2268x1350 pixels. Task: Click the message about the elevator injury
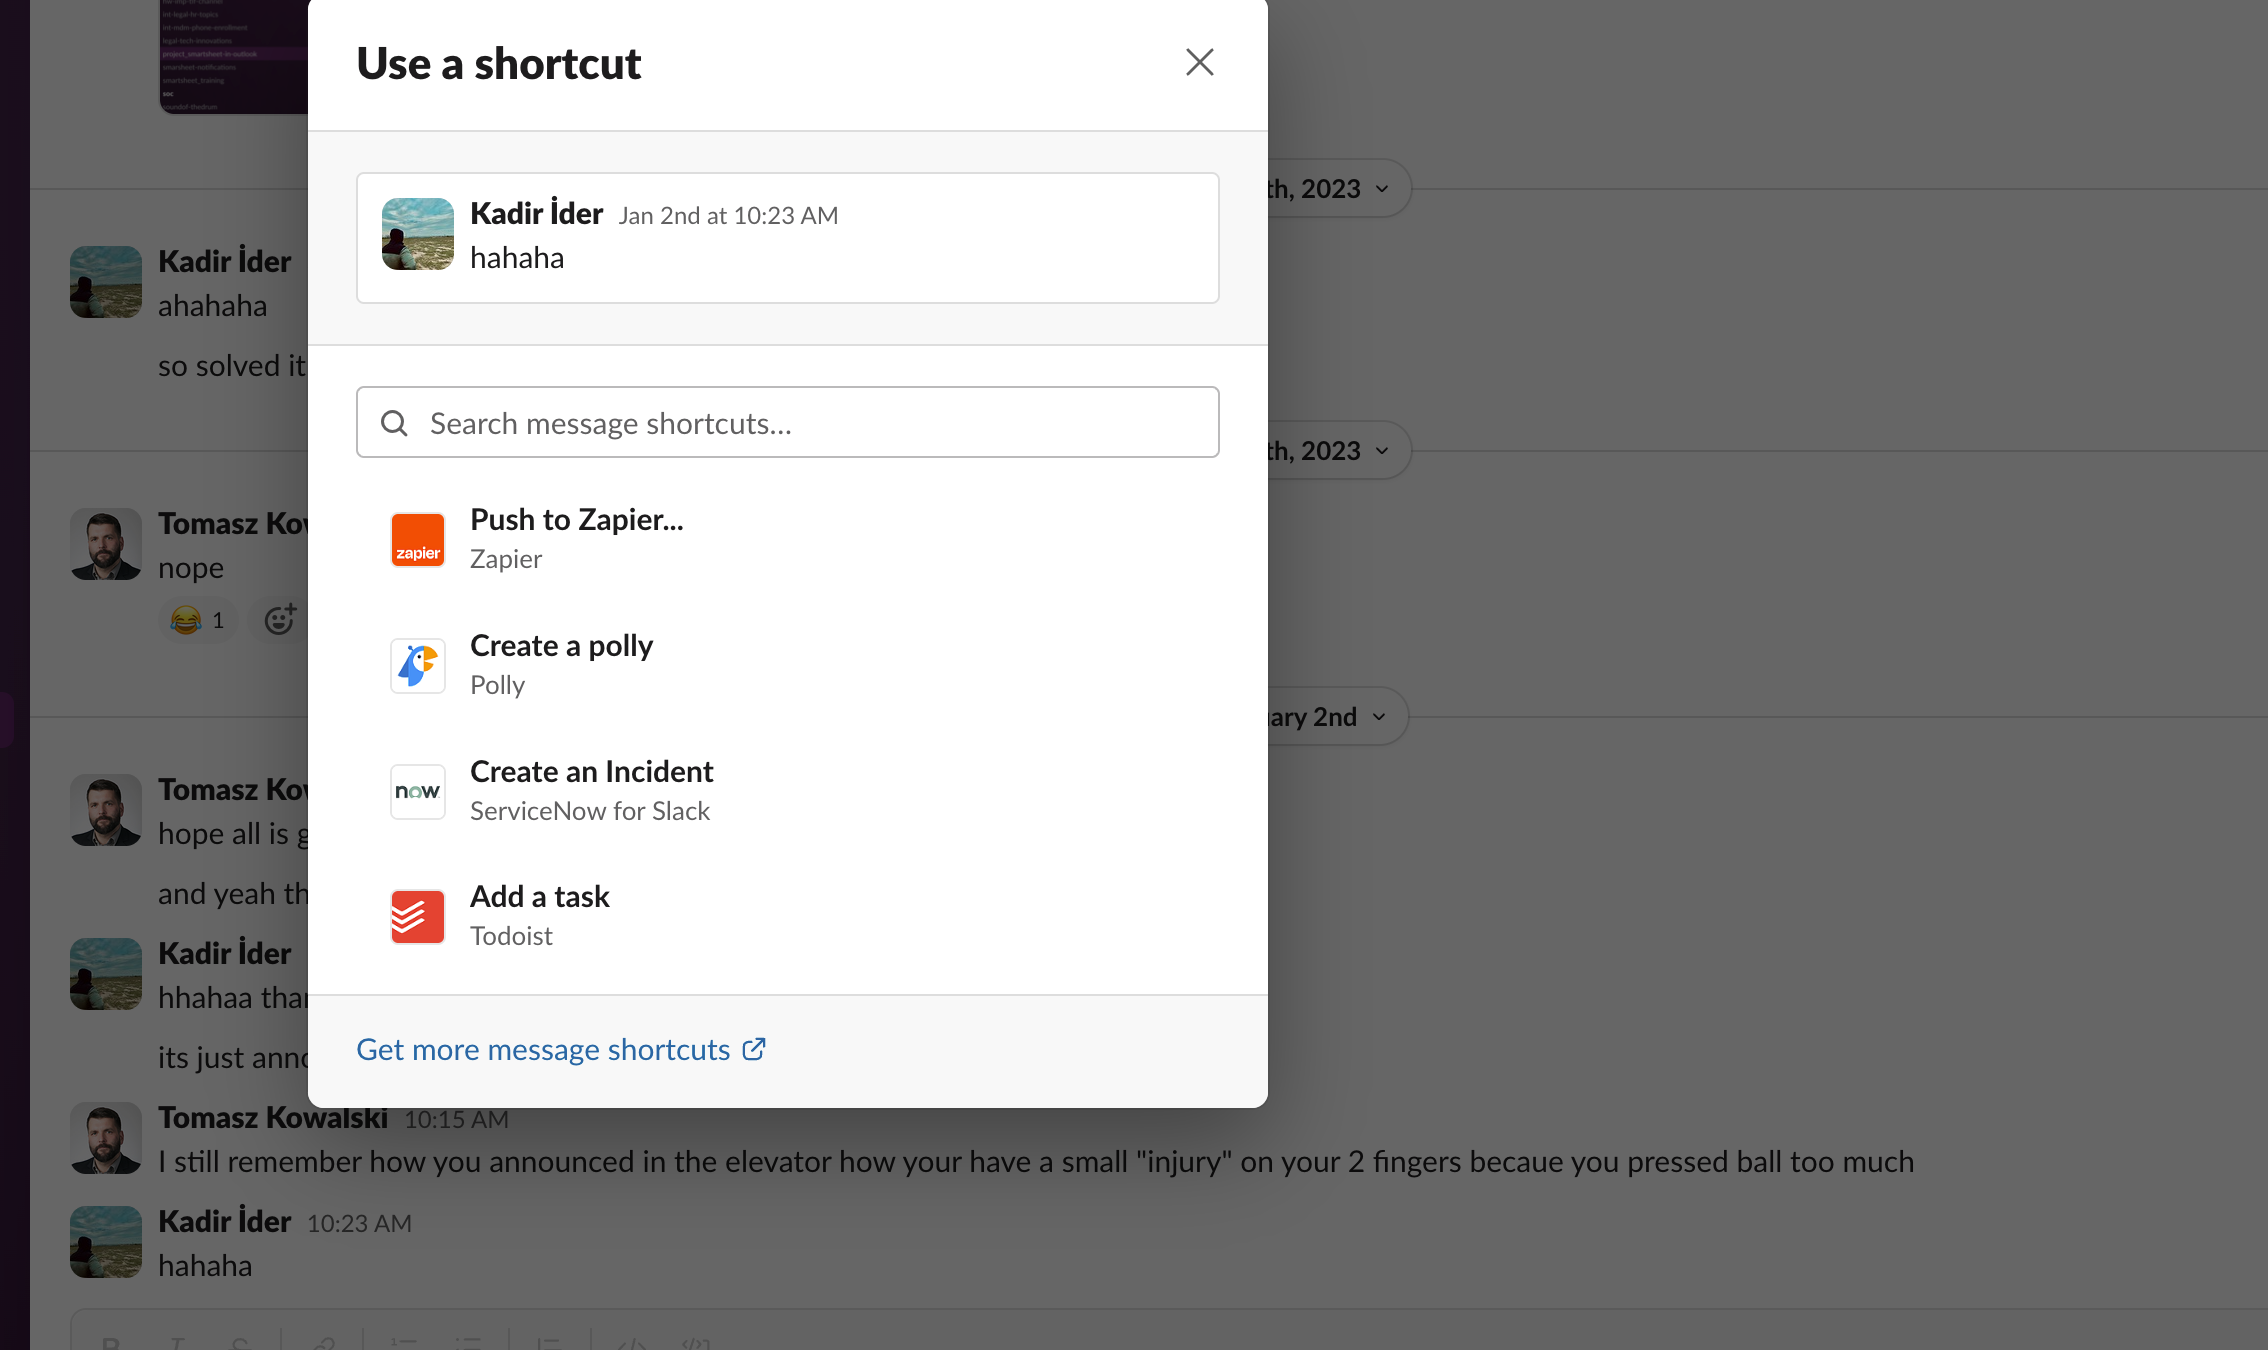click(x=1036, y=1162)
